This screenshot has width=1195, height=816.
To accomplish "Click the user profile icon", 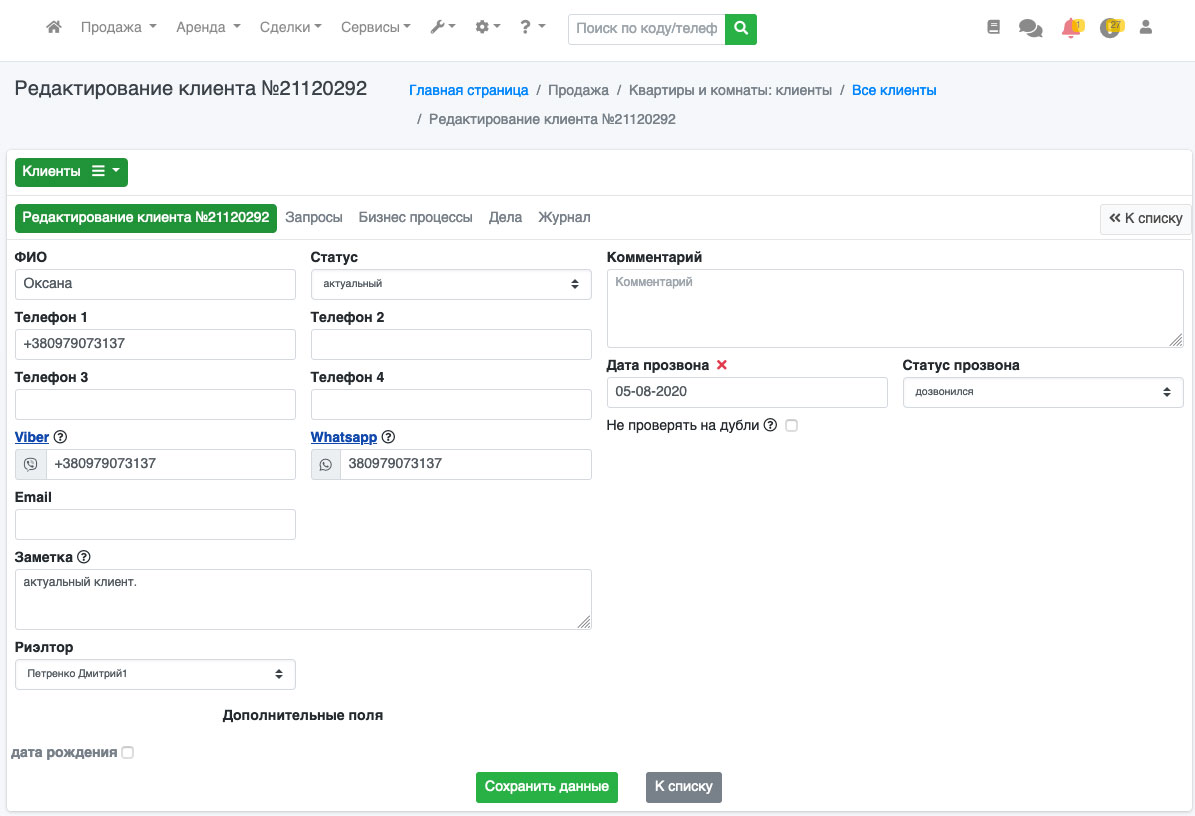I will click(1146, 28).
